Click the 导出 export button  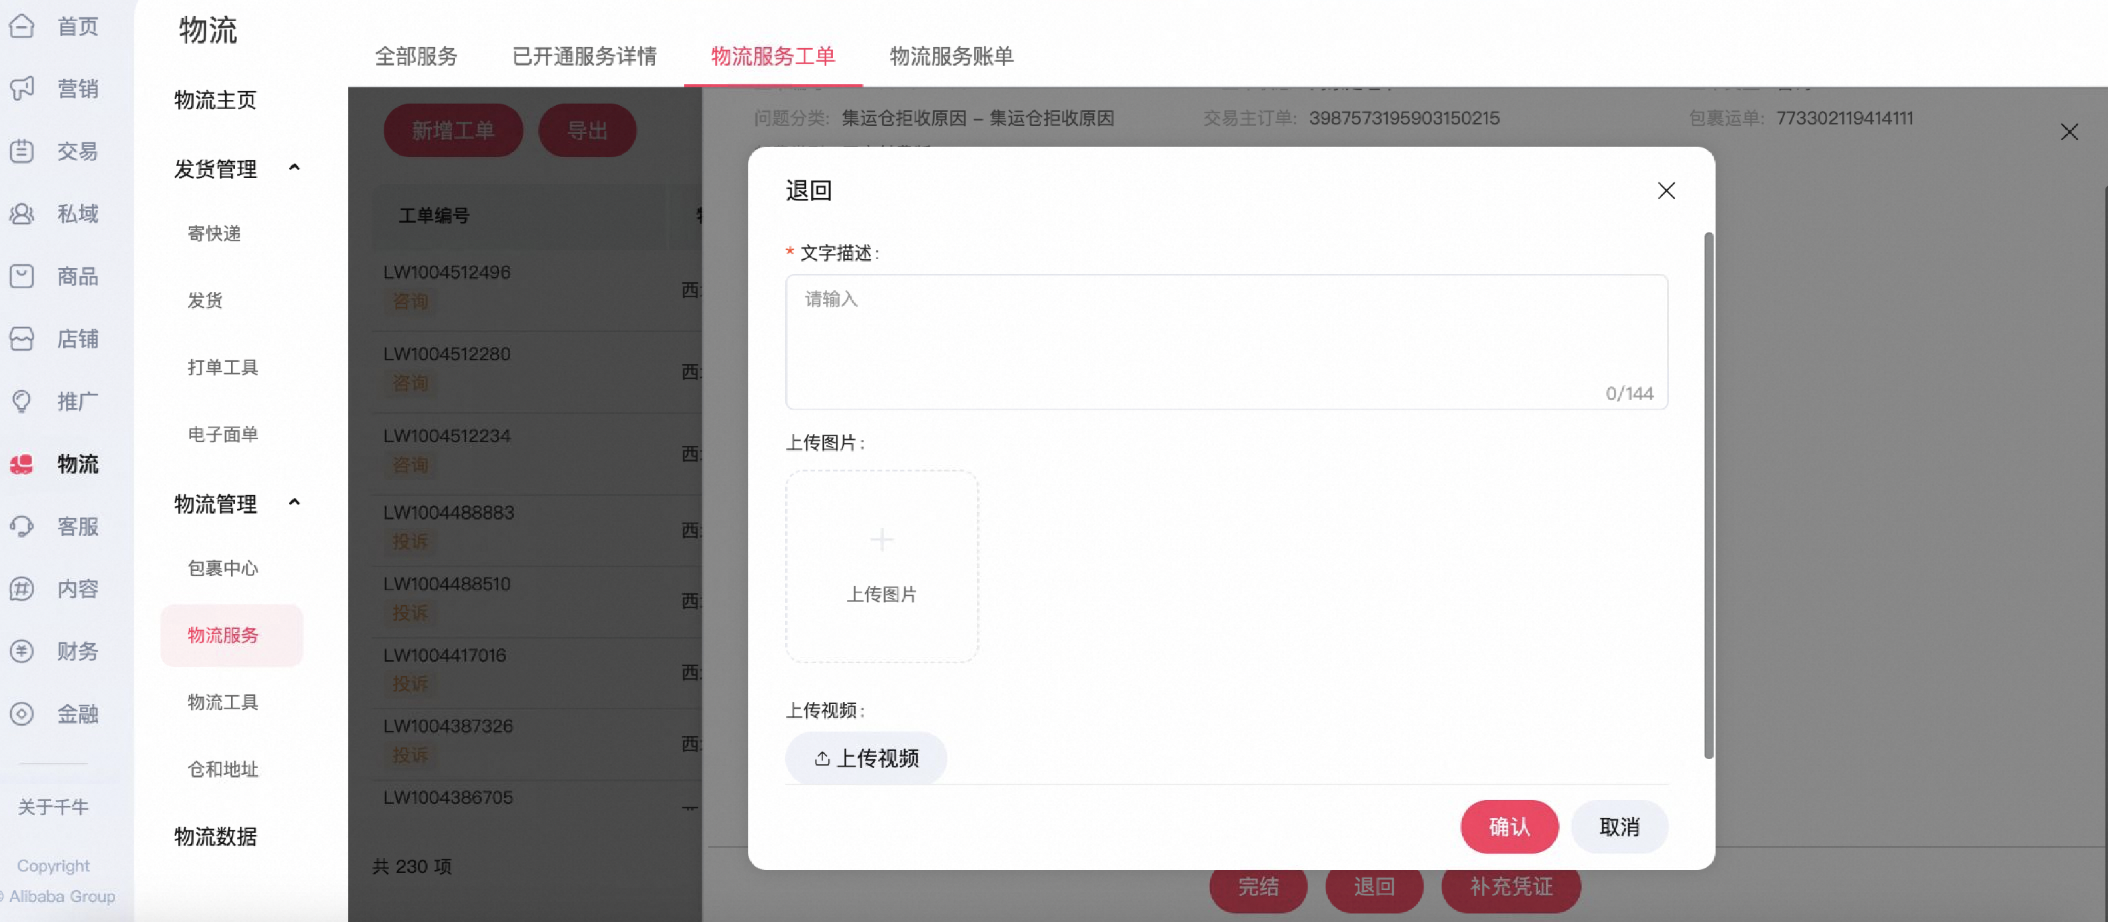click(587, 131)
